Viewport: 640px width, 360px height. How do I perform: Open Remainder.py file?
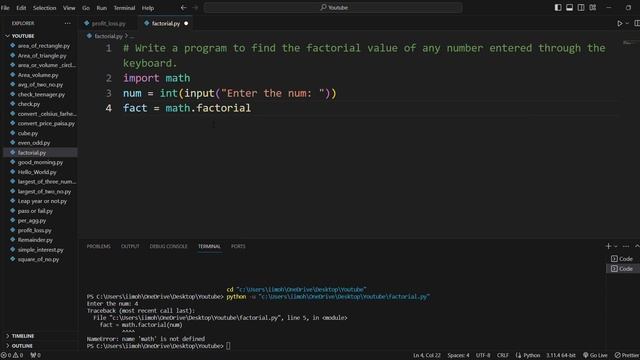click(x=35, y=240)
